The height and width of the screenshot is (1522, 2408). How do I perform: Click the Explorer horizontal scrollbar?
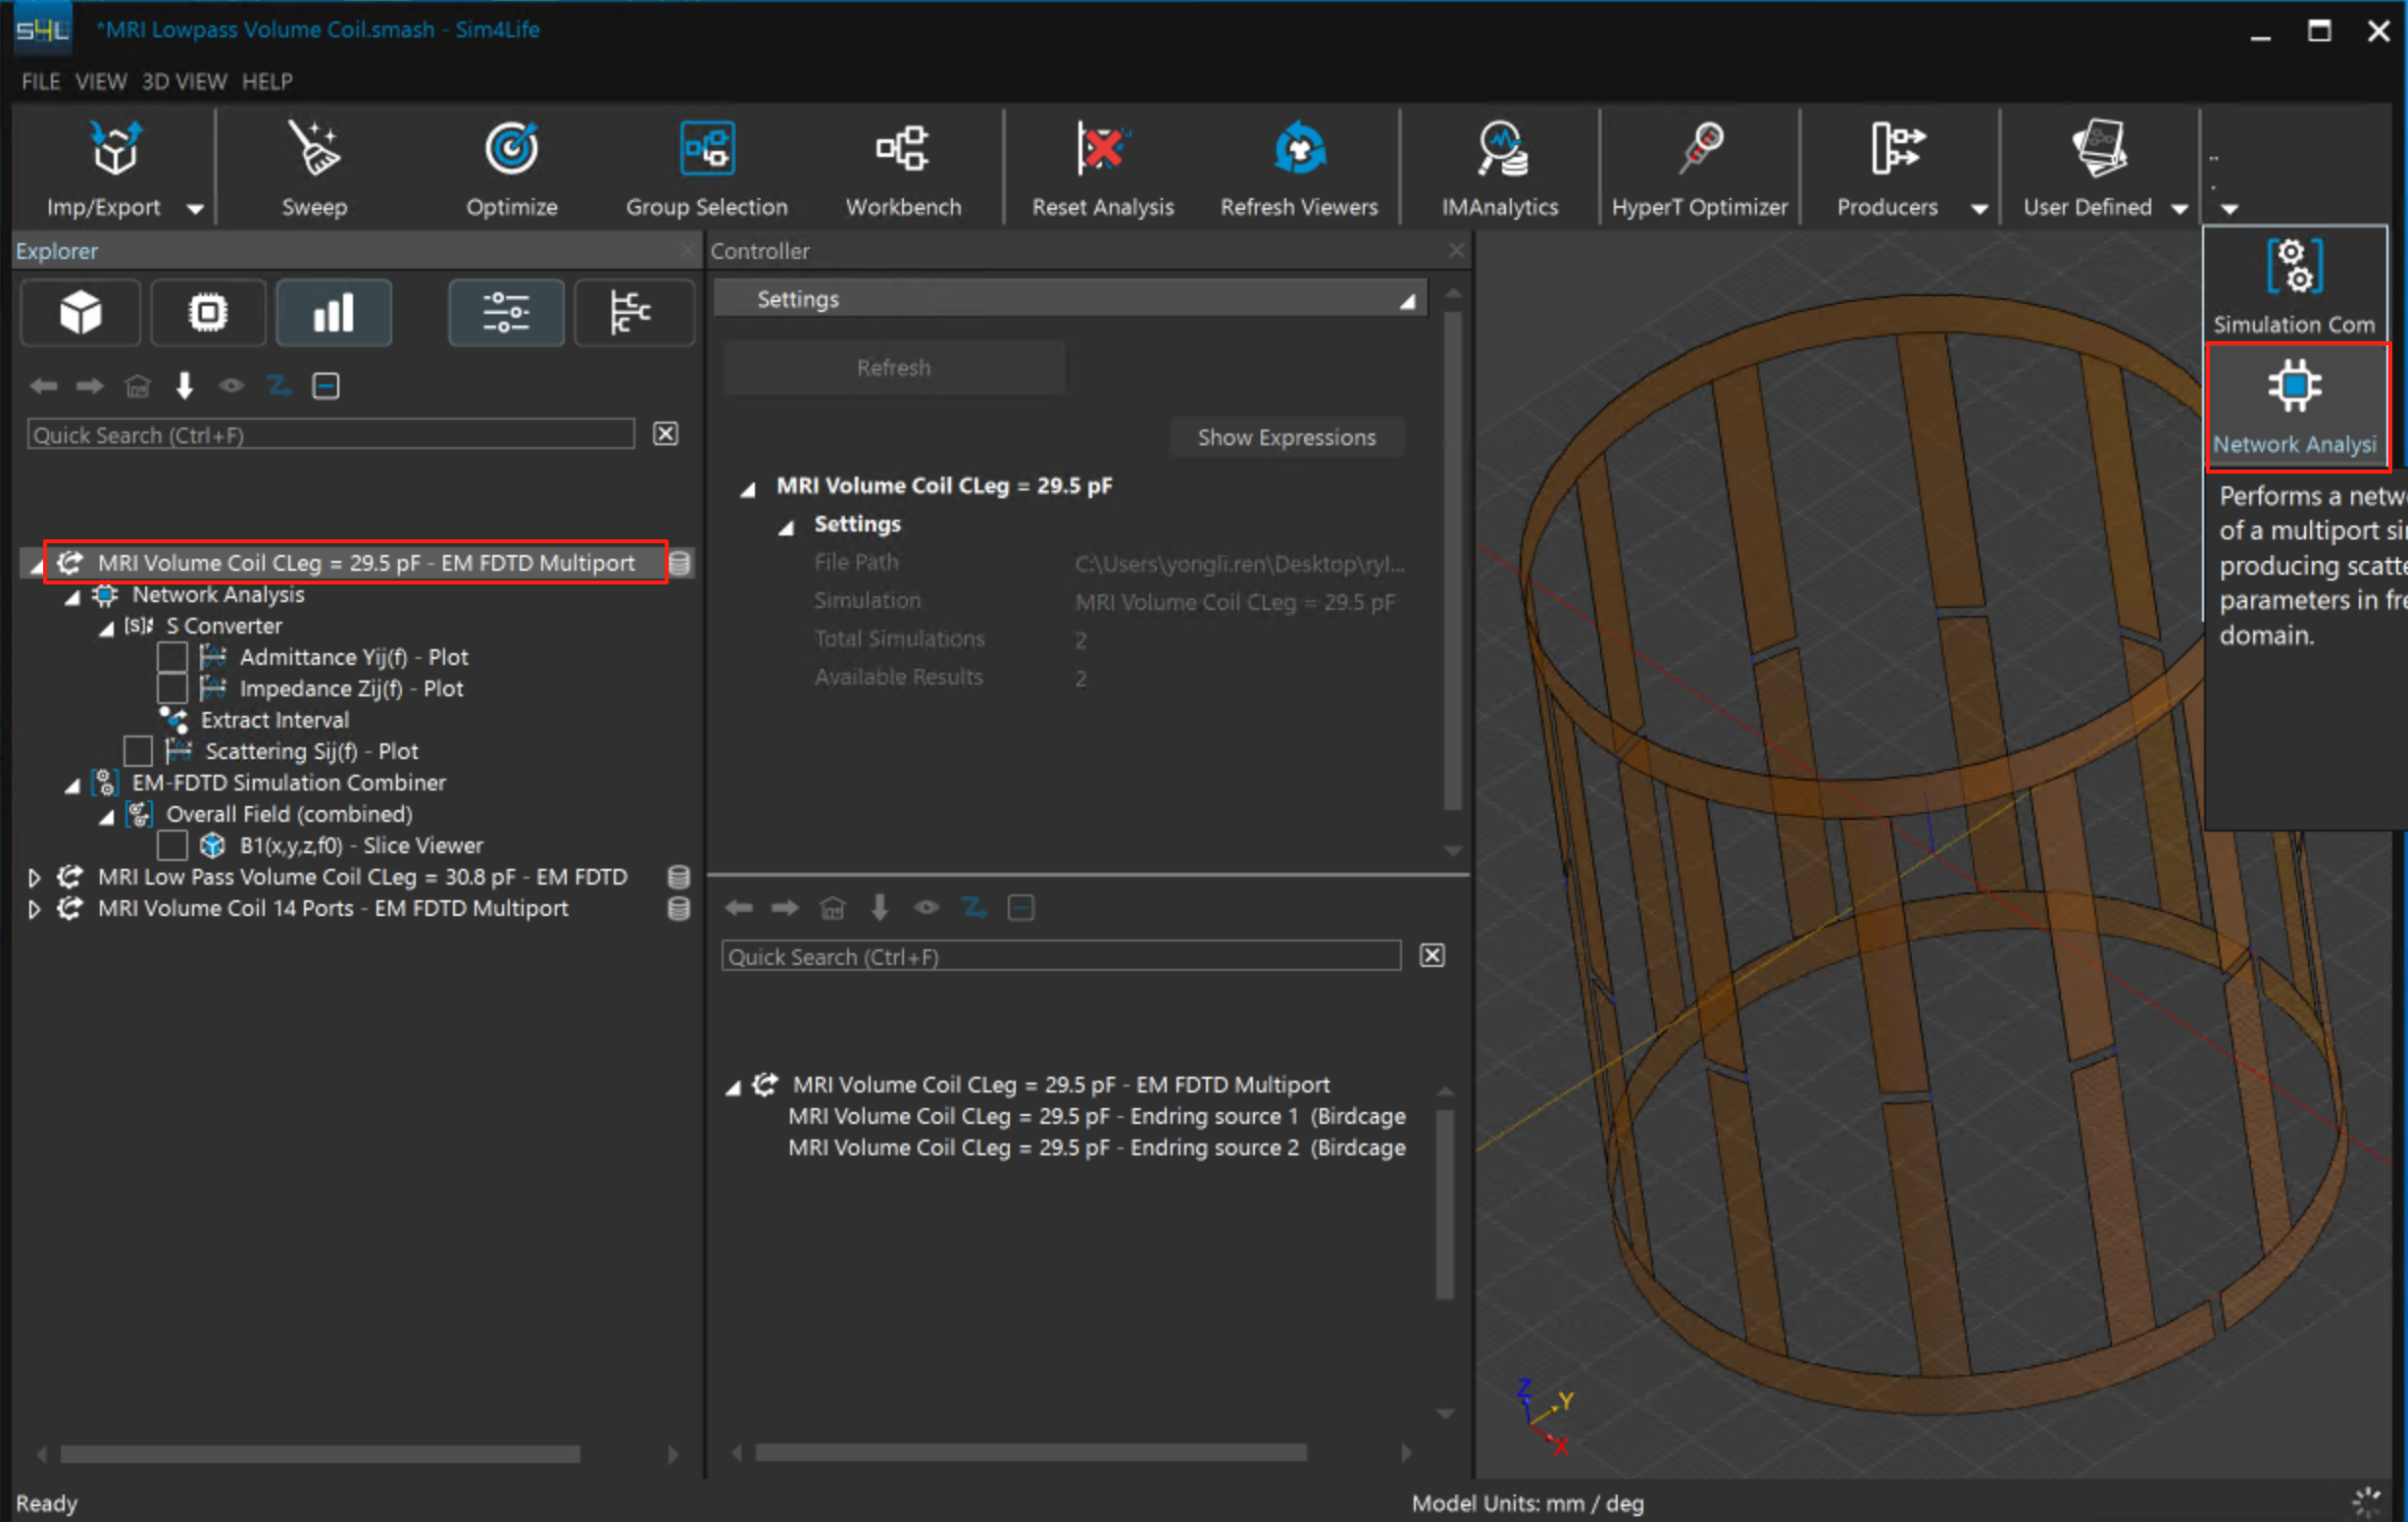click(320, 1453)
